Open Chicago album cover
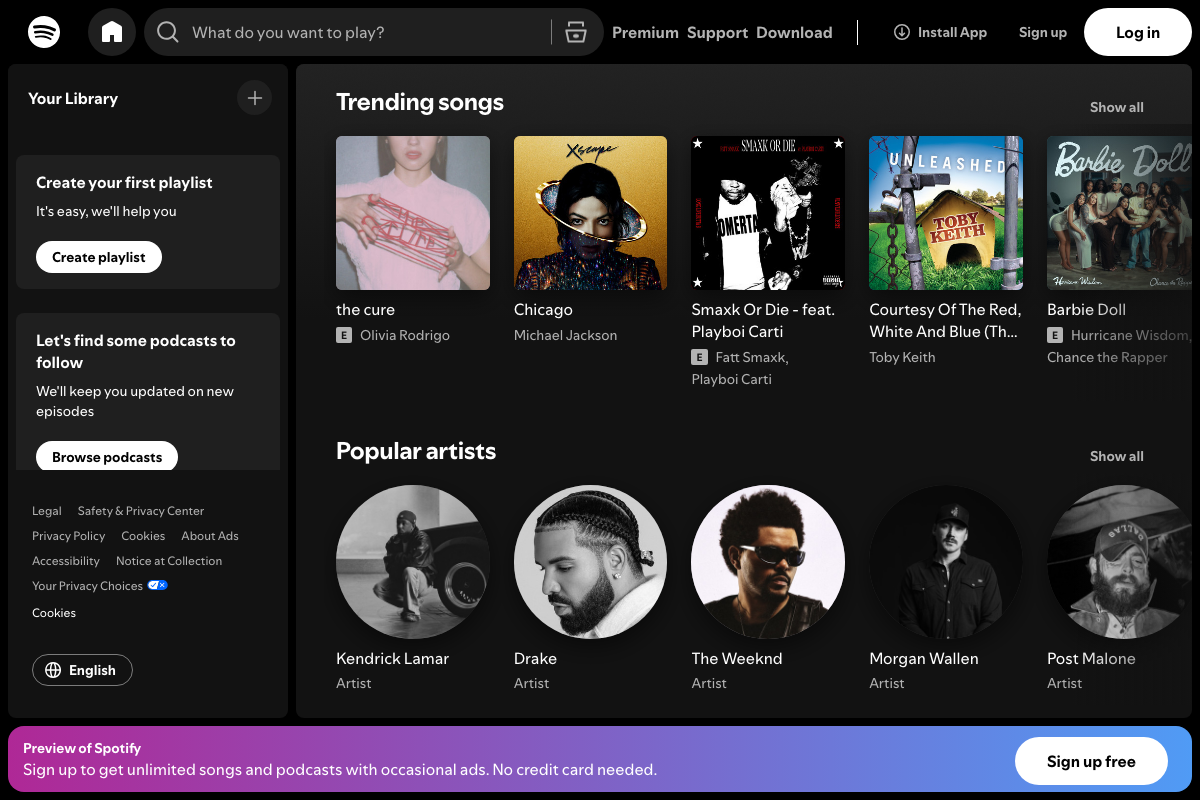Image resolution: width=1200 pixels, height=800 pixels. pos(590,213)
